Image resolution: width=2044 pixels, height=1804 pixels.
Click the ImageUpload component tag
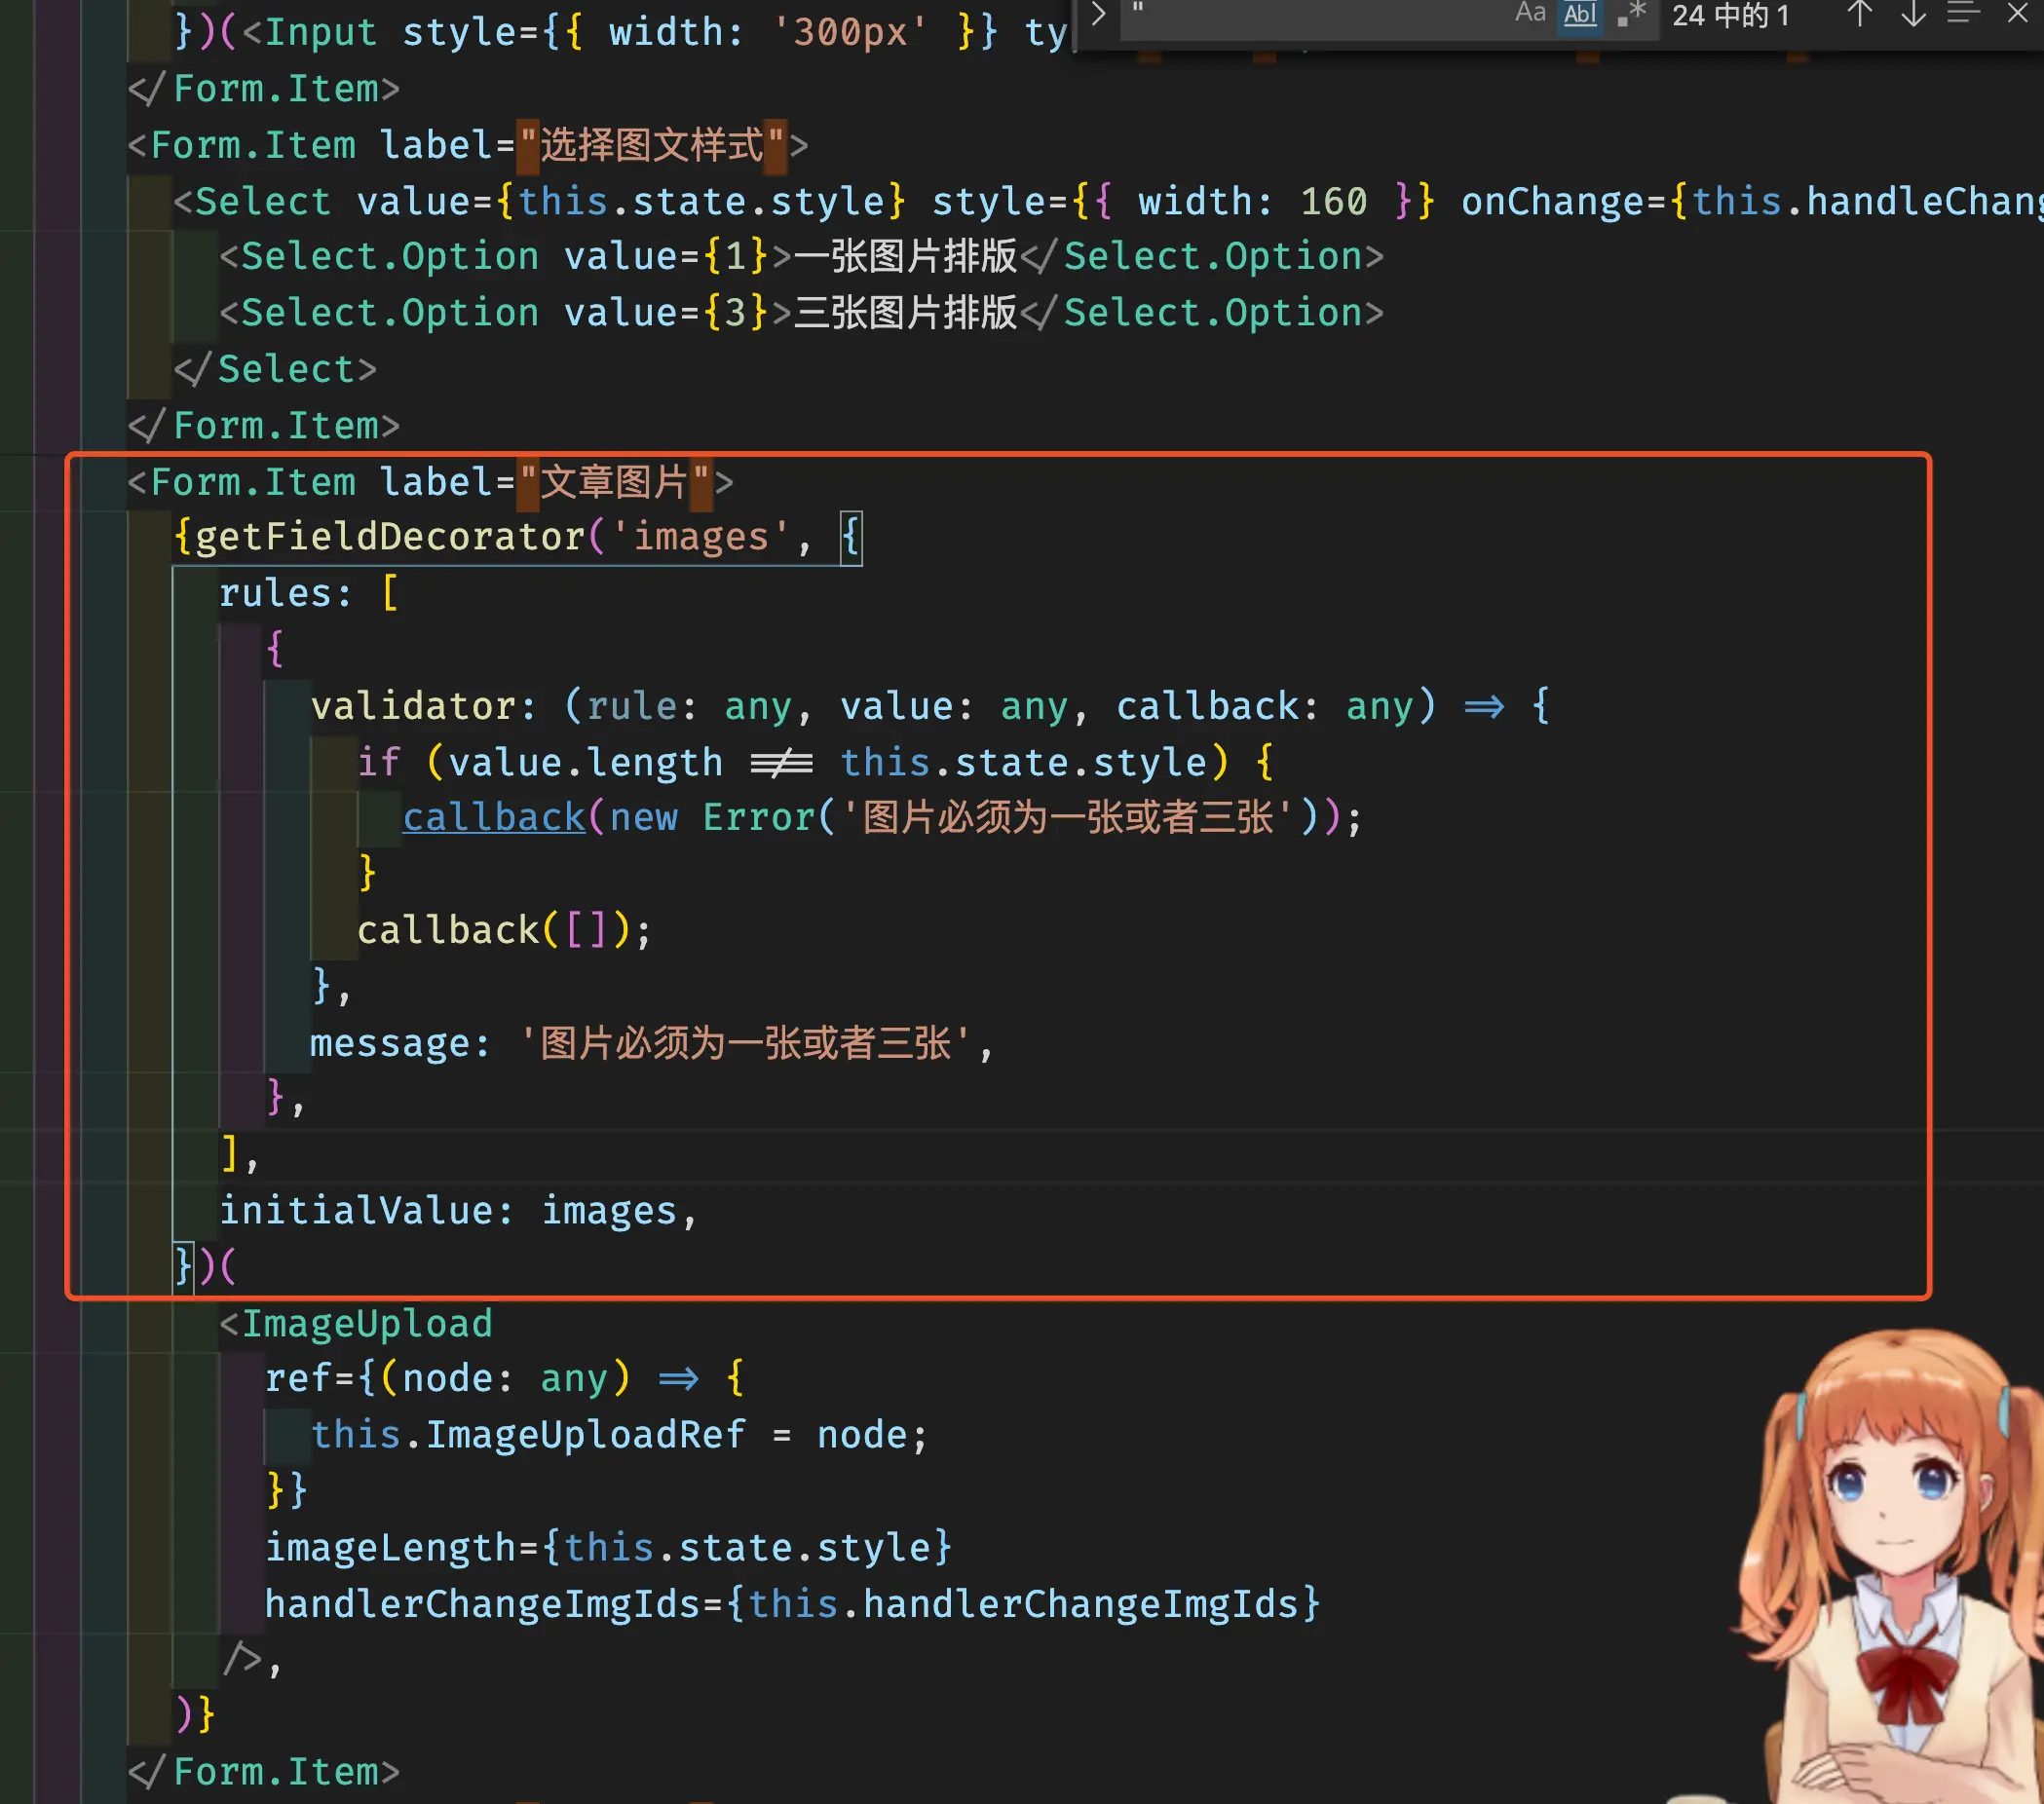367,1324
